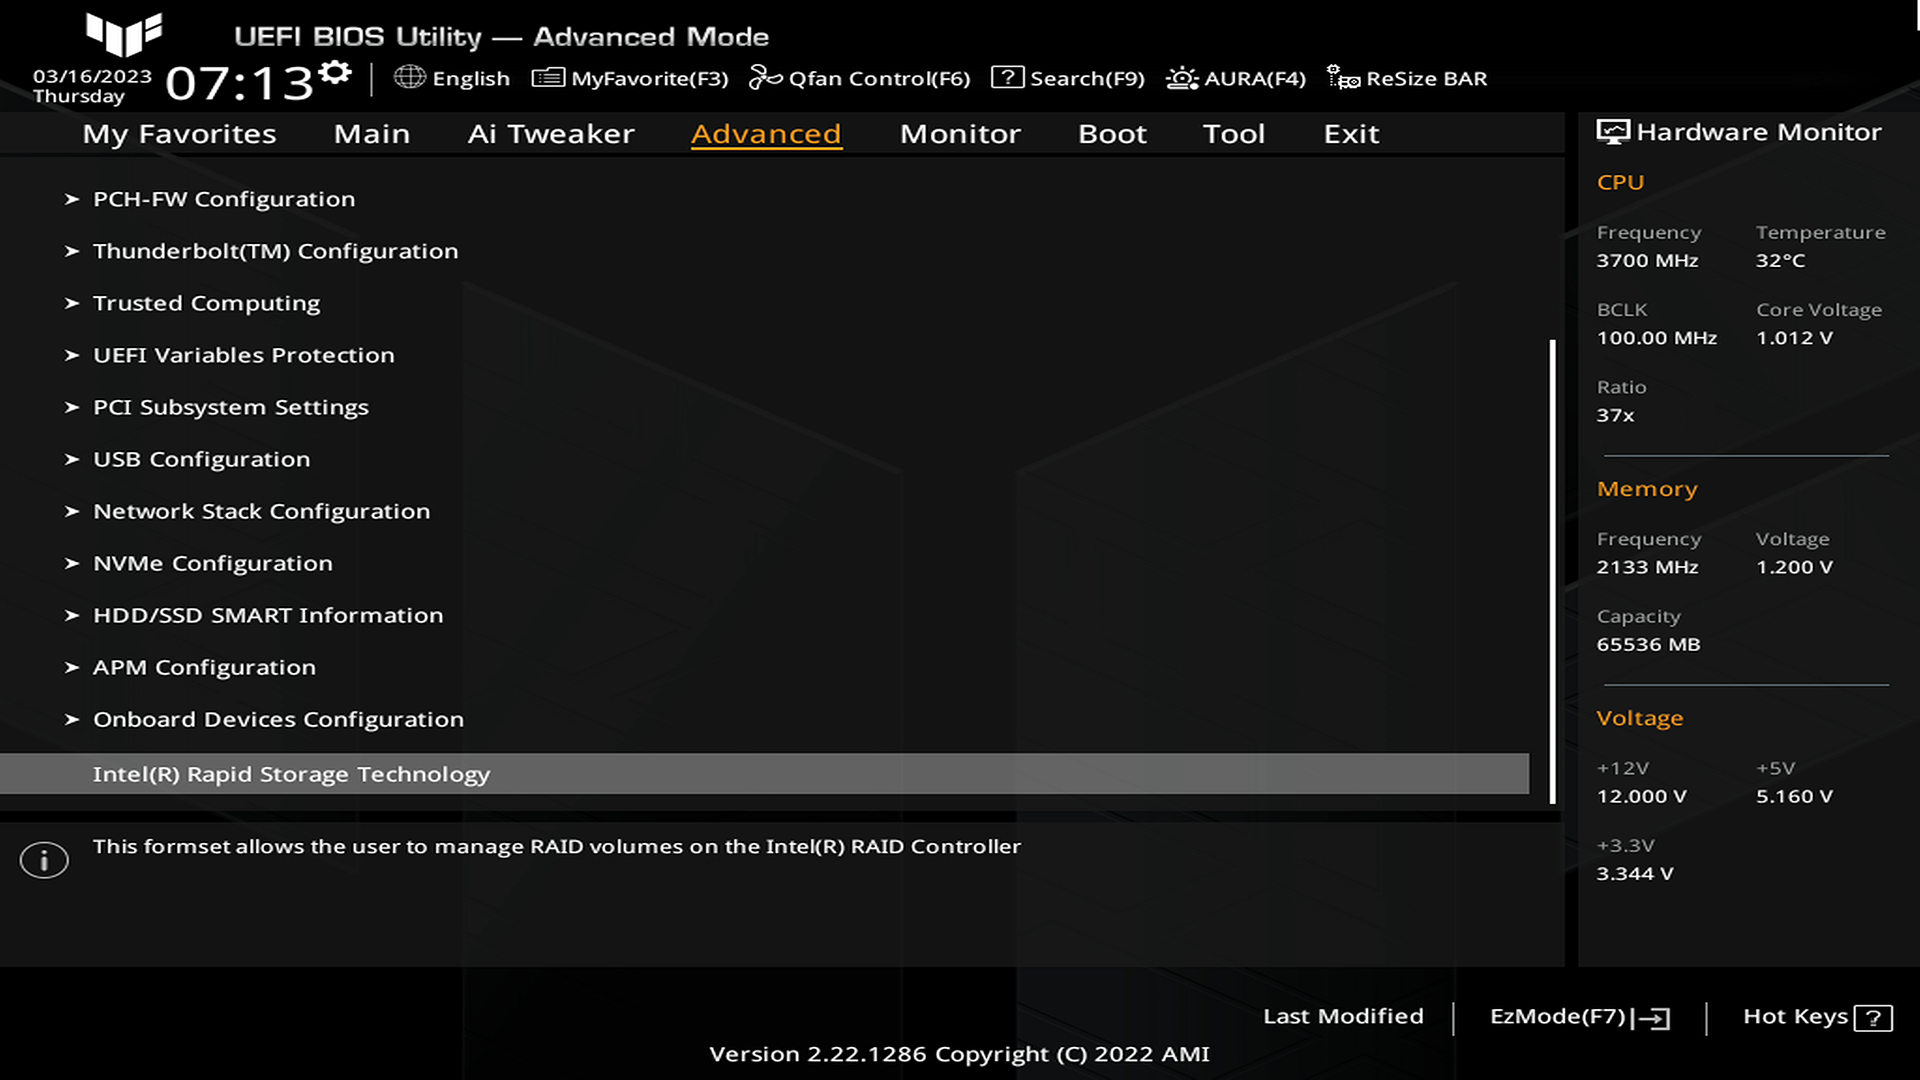Screen dimensions: 1920x1080
Task: Open USB Configuration entry
Action: click(x=201, y=459)
